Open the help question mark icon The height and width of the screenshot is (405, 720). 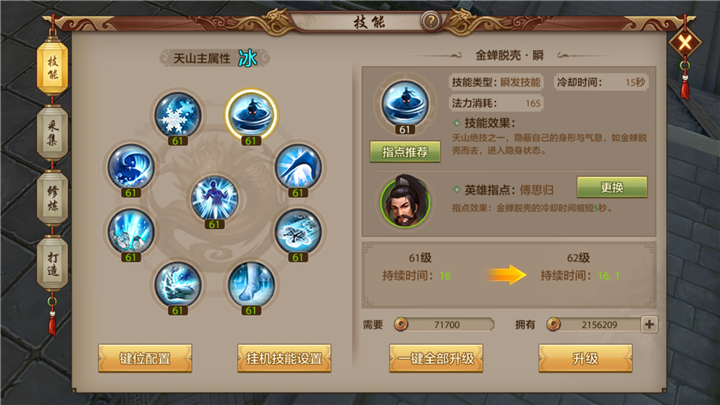coord(431,21)
